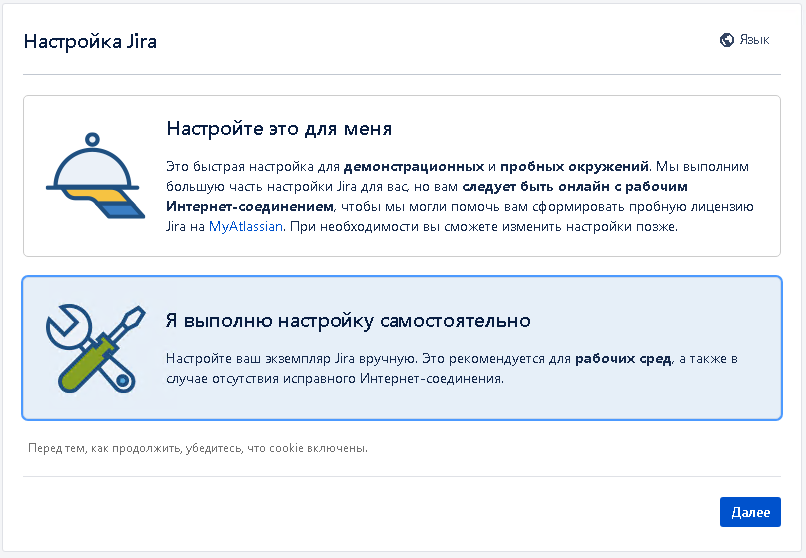Click the description text of the manual setup option

tap(450, 368)
